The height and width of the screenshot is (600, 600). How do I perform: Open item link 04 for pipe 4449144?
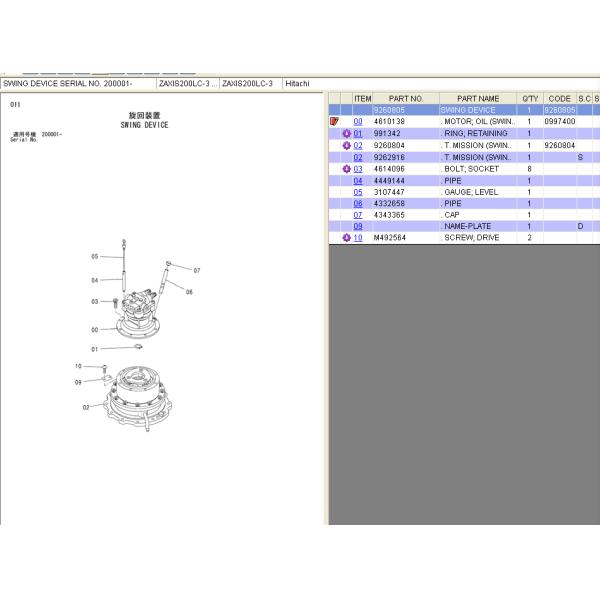[358, 180]
